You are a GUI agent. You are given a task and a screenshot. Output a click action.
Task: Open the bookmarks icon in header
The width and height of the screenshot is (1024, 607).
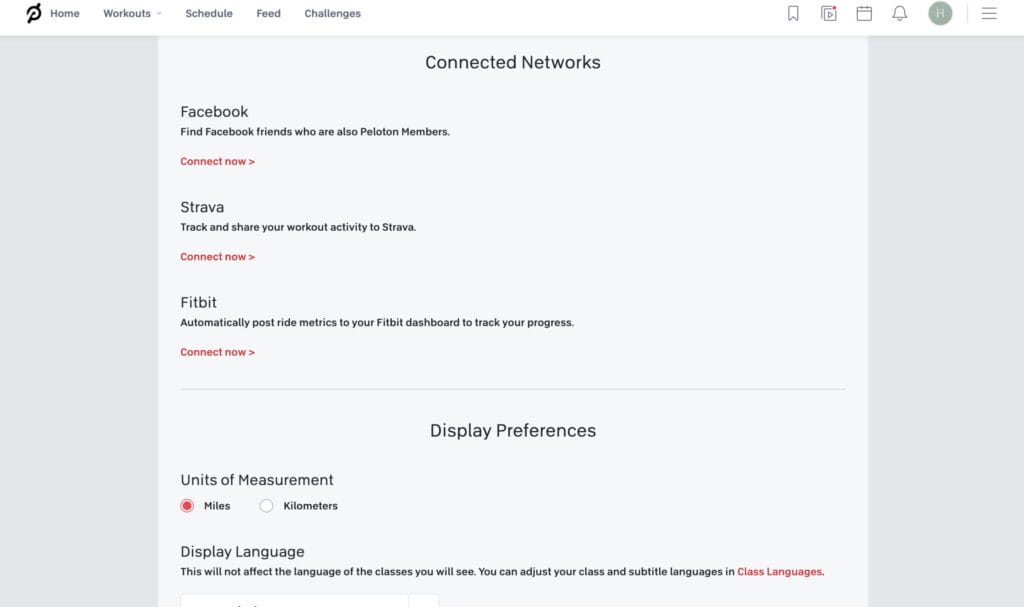(x=793, y=13)
